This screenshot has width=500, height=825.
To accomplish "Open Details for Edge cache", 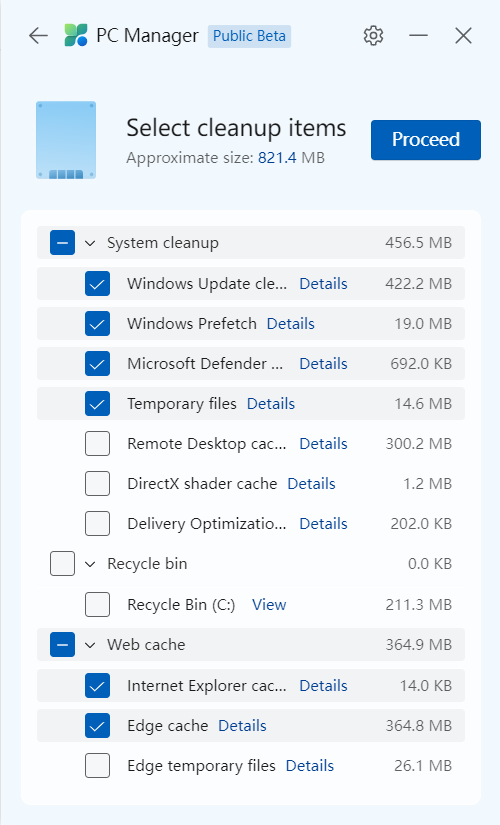I will pyautogui.click(x=242, y=726).
